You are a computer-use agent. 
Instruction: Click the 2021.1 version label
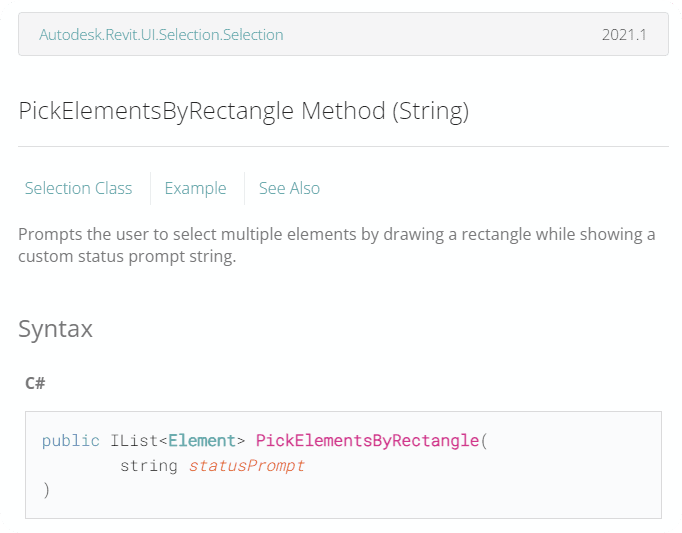[x=624, y=35]
